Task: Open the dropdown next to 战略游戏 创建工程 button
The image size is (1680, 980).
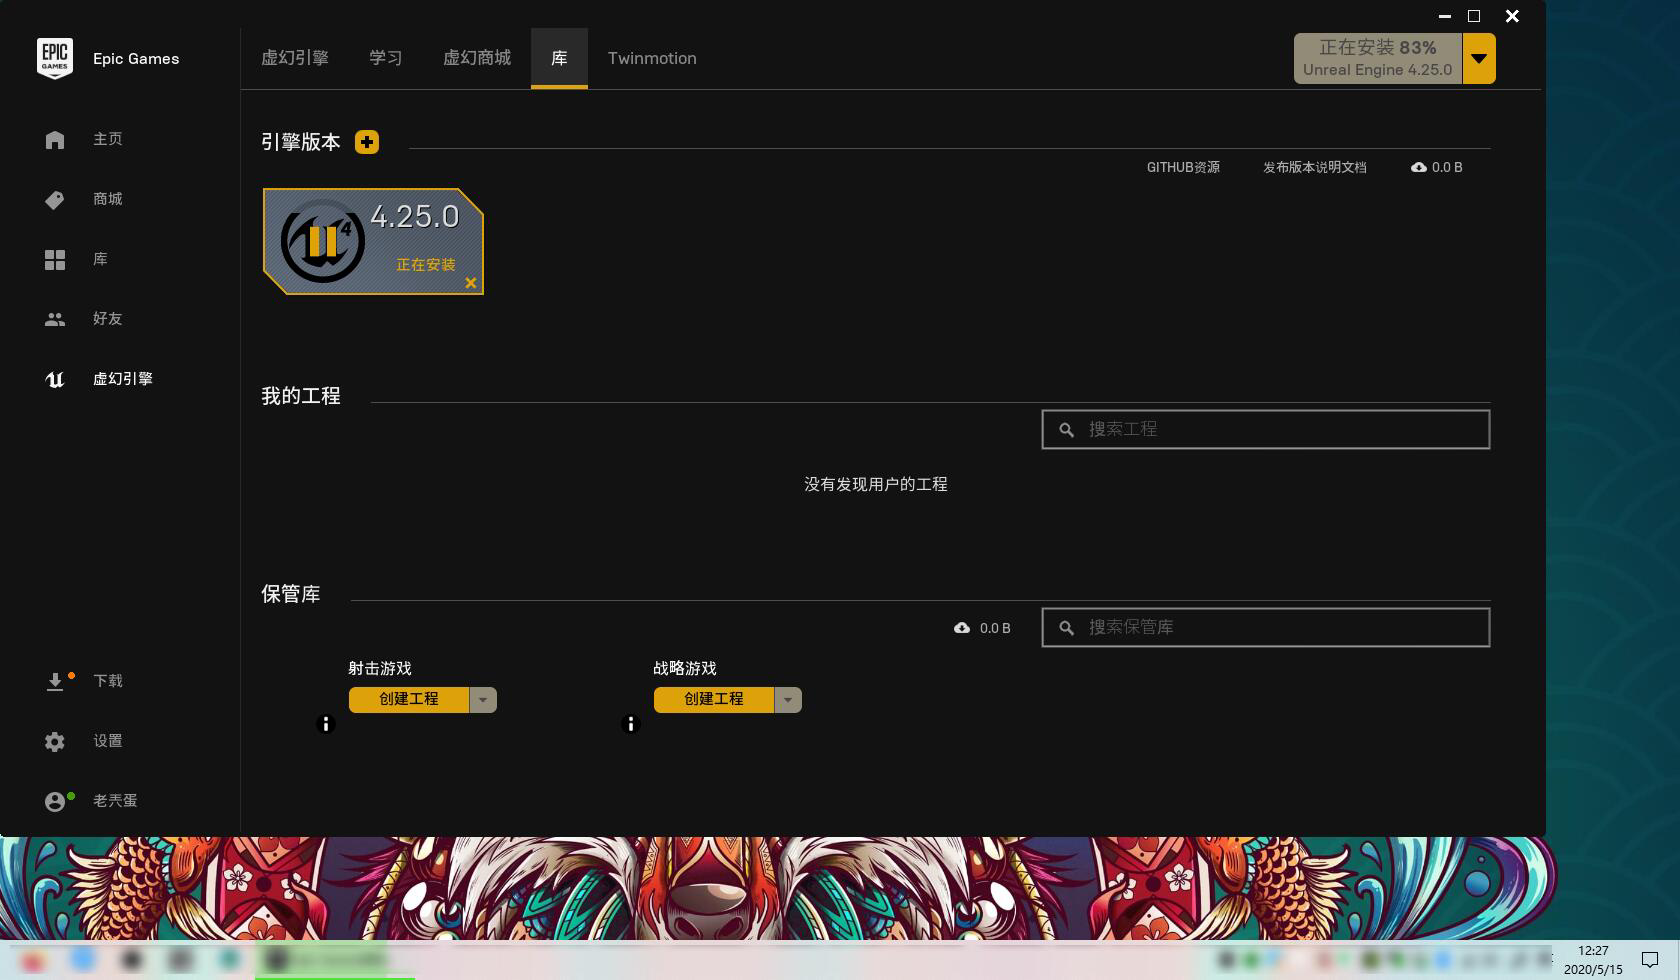Action: coord(789,699)
